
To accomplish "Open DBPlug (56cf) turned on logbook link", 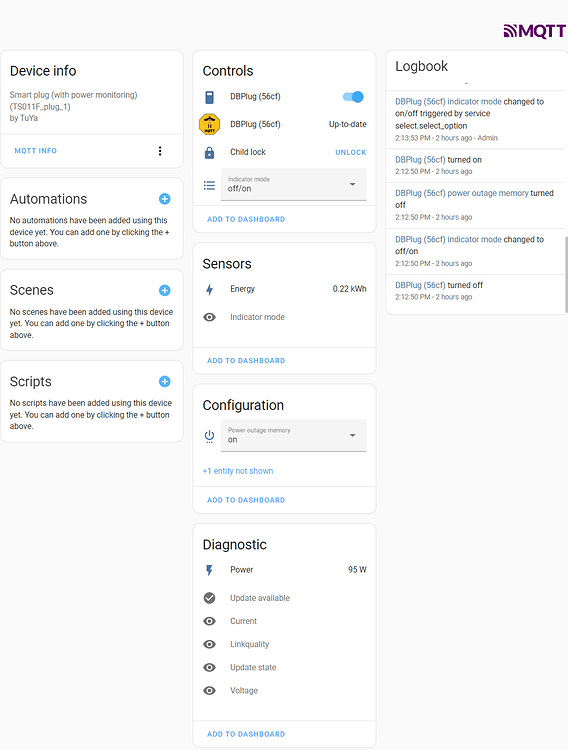I will click(420, 160).
